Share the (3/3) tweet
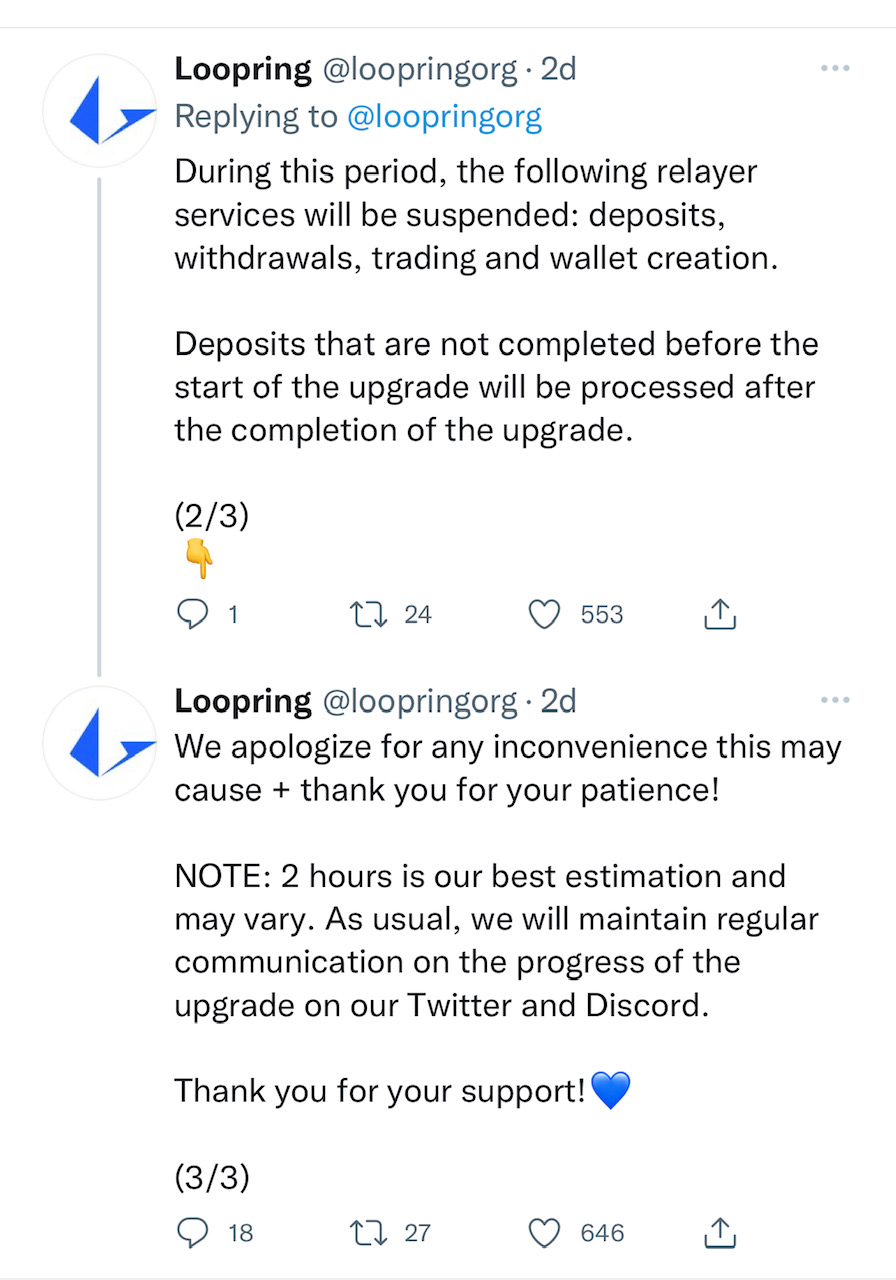The height and width of the screenshot is (1280, 896). (720, 1234)
